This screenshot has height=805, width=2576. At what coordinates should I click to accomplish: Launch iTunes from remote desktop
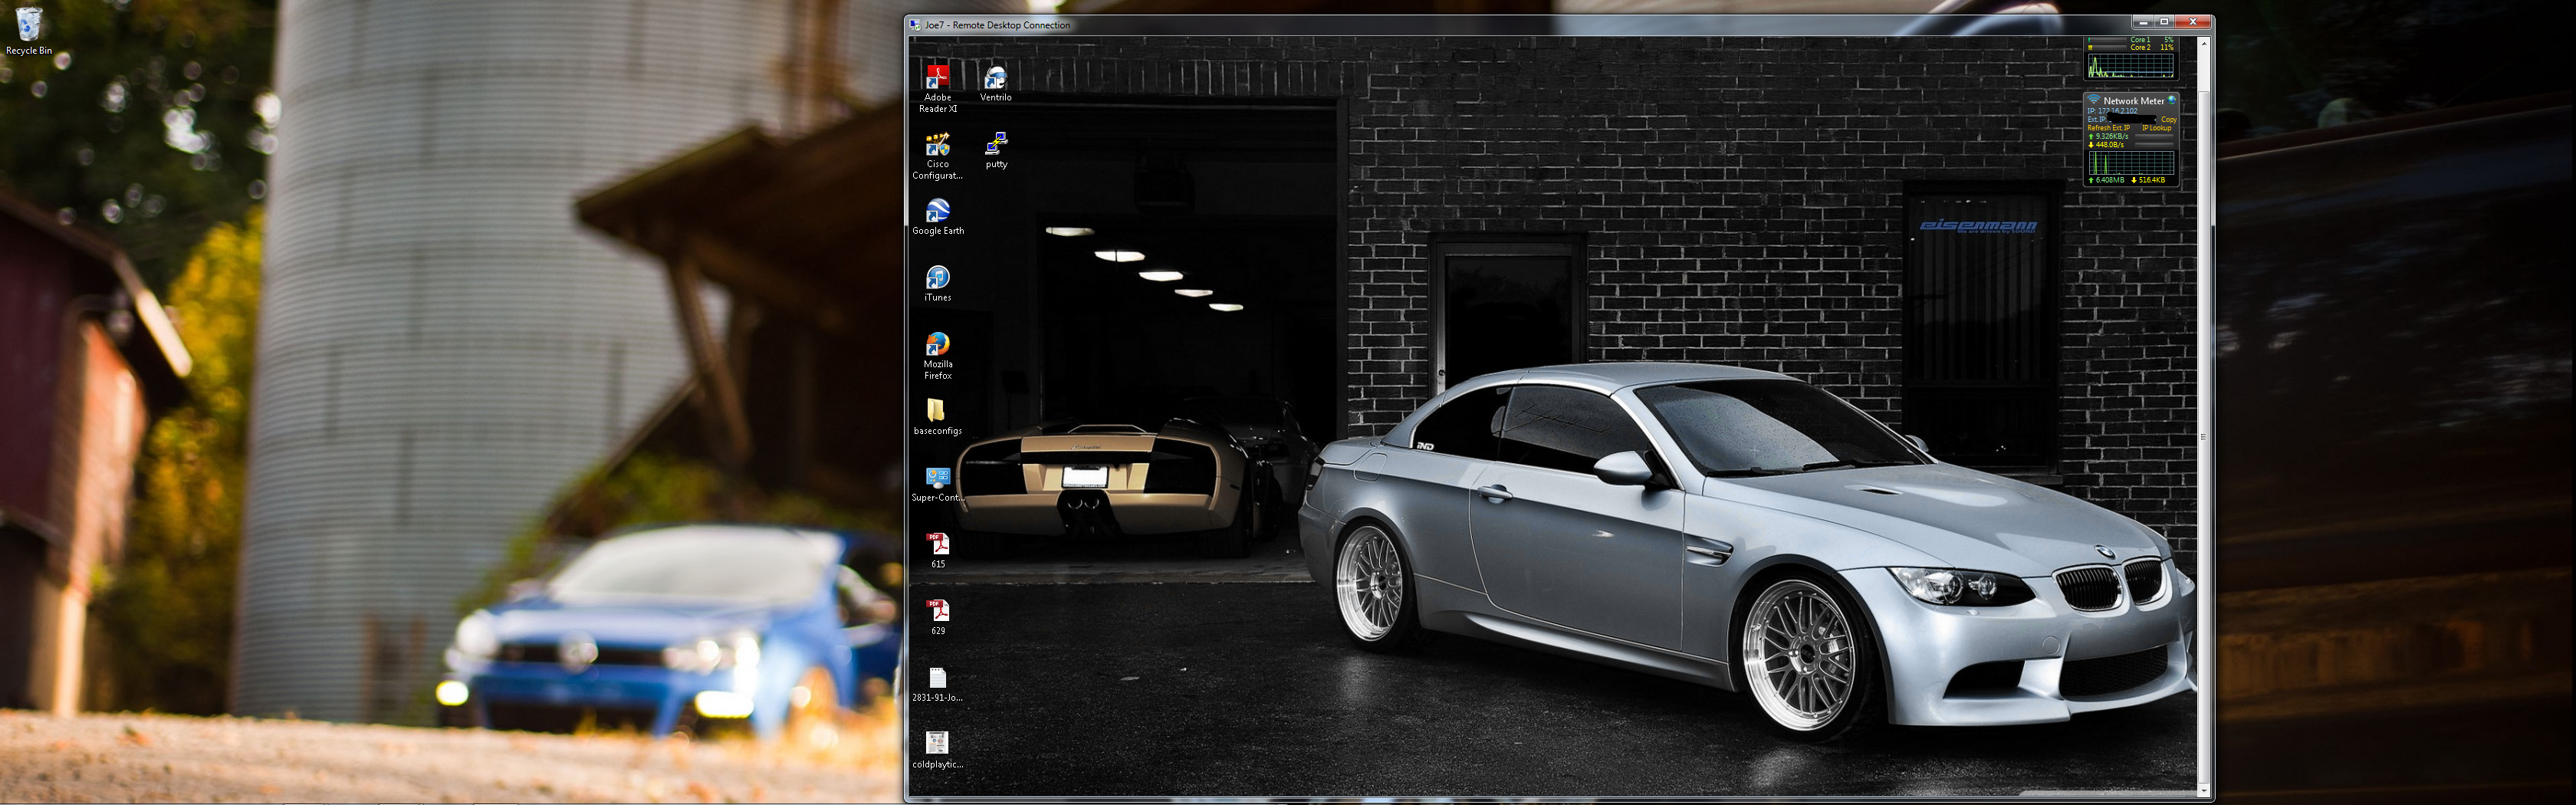937,283
